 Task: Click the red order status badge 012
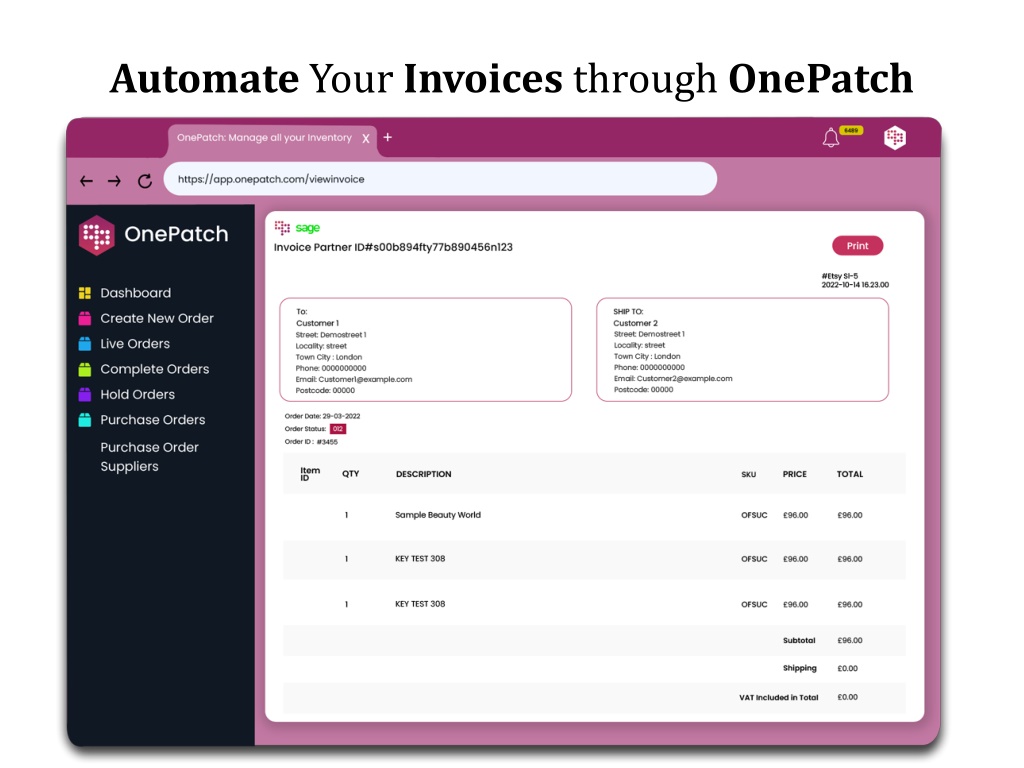338,429
